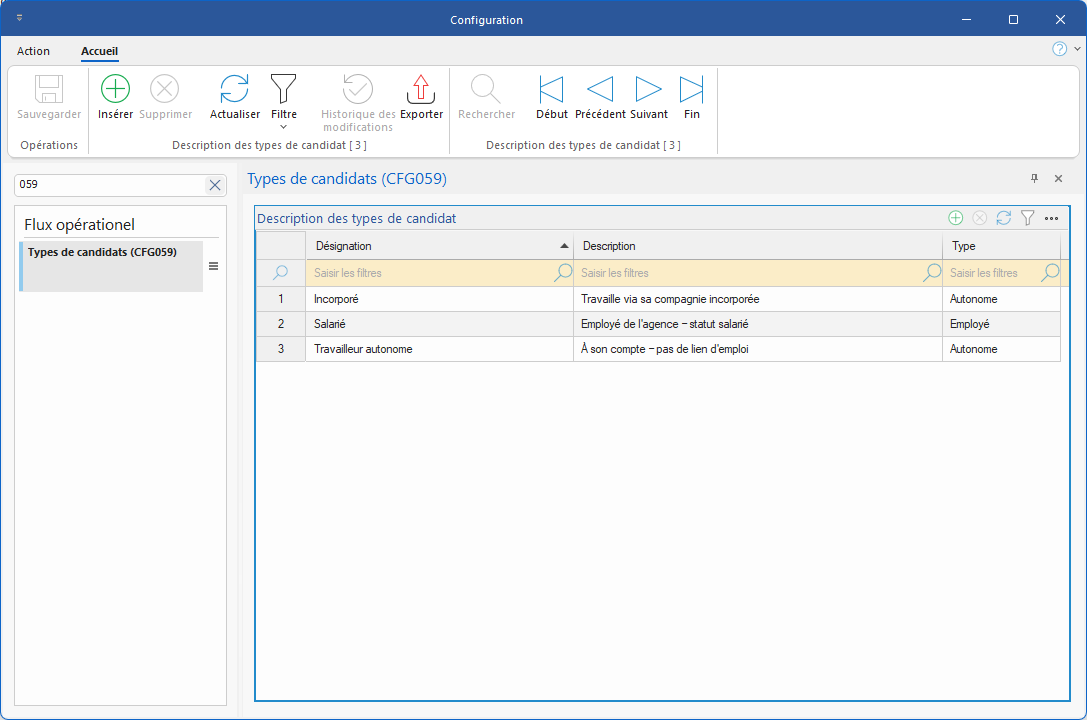1087x720 pixels.
Task: Click the Rechercher magnifier icon
Action: pos(485,89)
